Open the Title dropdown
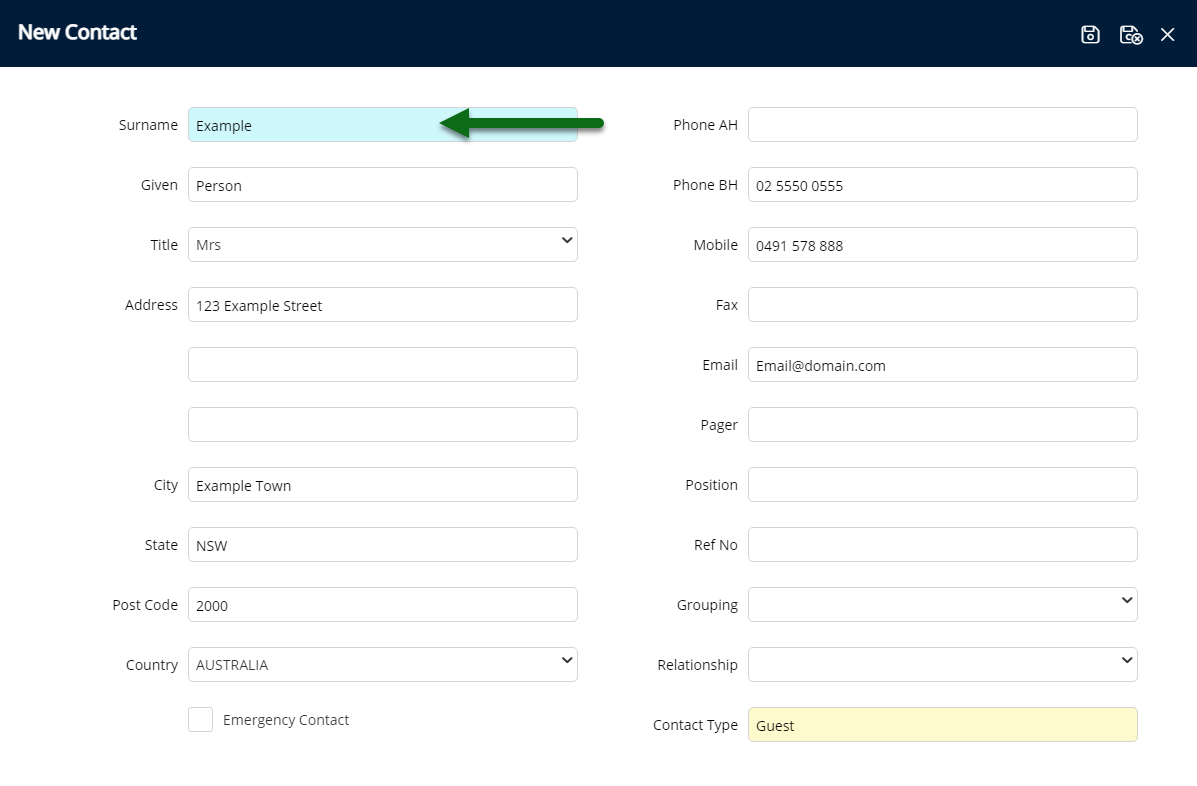This screenshot has width=1197, height=786. 382,245
